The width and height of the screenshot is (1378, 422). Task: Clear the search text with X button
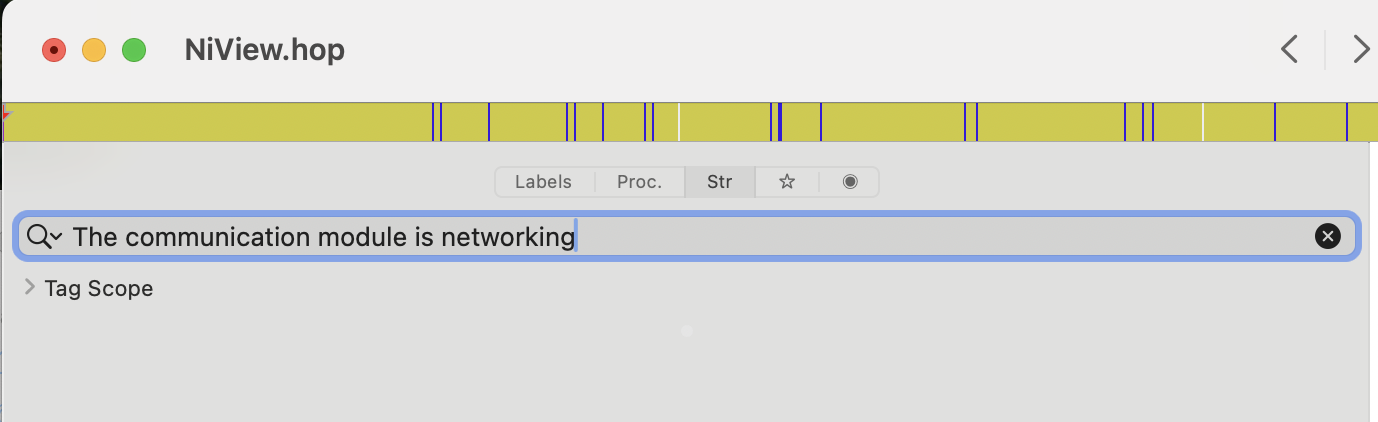(x=1327, y=236)
